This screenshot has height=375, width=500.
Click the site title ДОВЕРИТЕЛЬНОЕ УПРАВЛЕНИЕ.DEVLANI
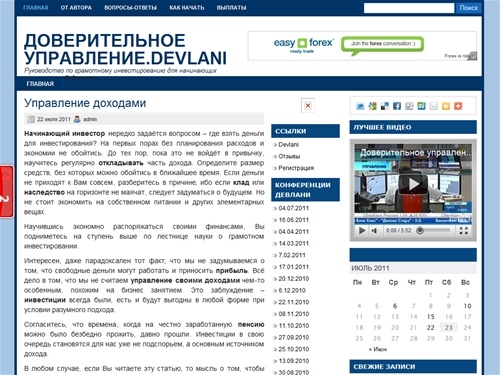click(x=125, y=49)
